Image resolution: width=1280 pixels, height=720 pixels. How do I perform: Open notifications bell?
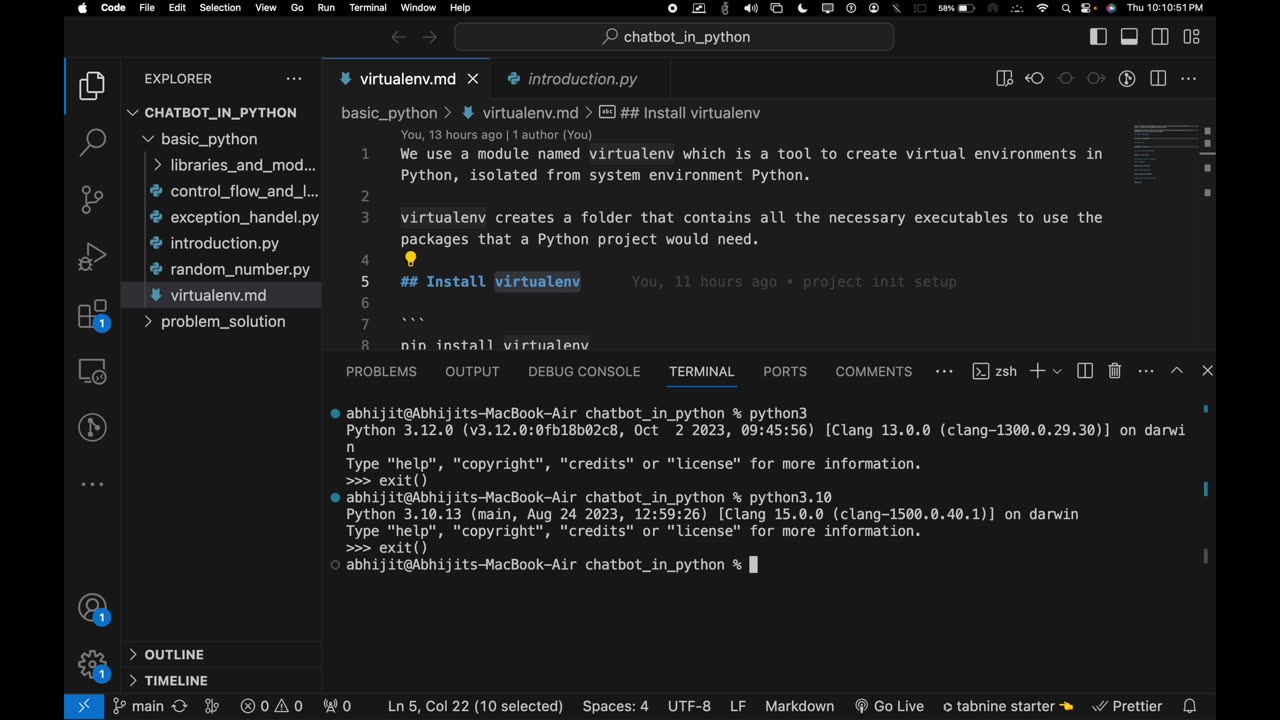point(1190,706)
